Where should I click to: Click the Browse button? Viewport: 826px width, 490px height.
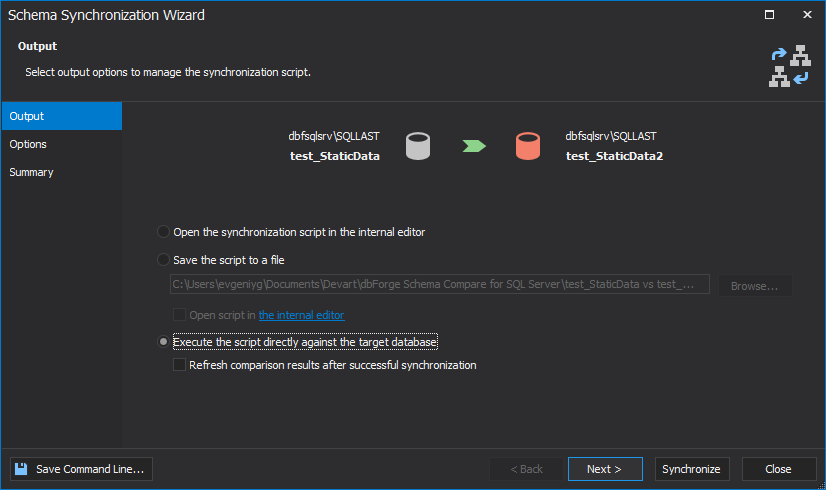tap(754, 286)
